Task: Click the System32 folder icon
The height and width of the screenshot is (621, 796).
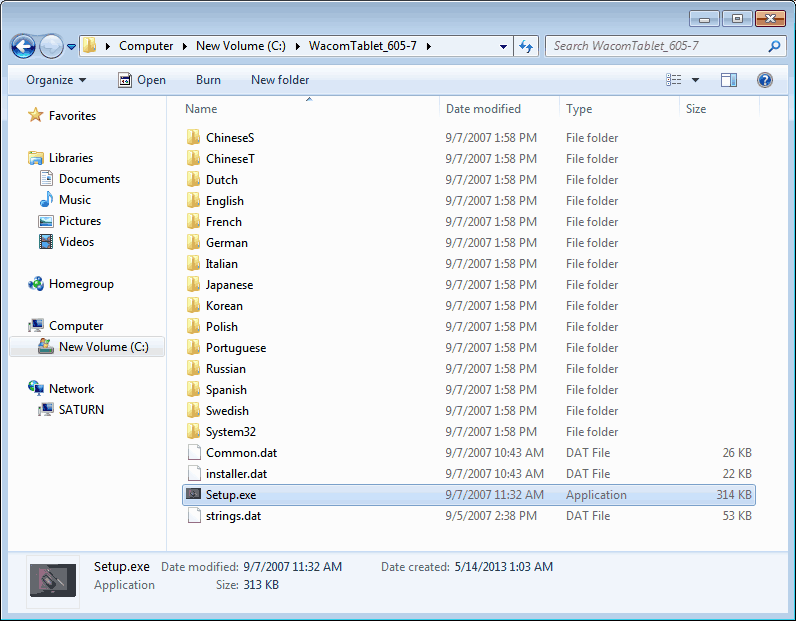Action: (193, 431)
